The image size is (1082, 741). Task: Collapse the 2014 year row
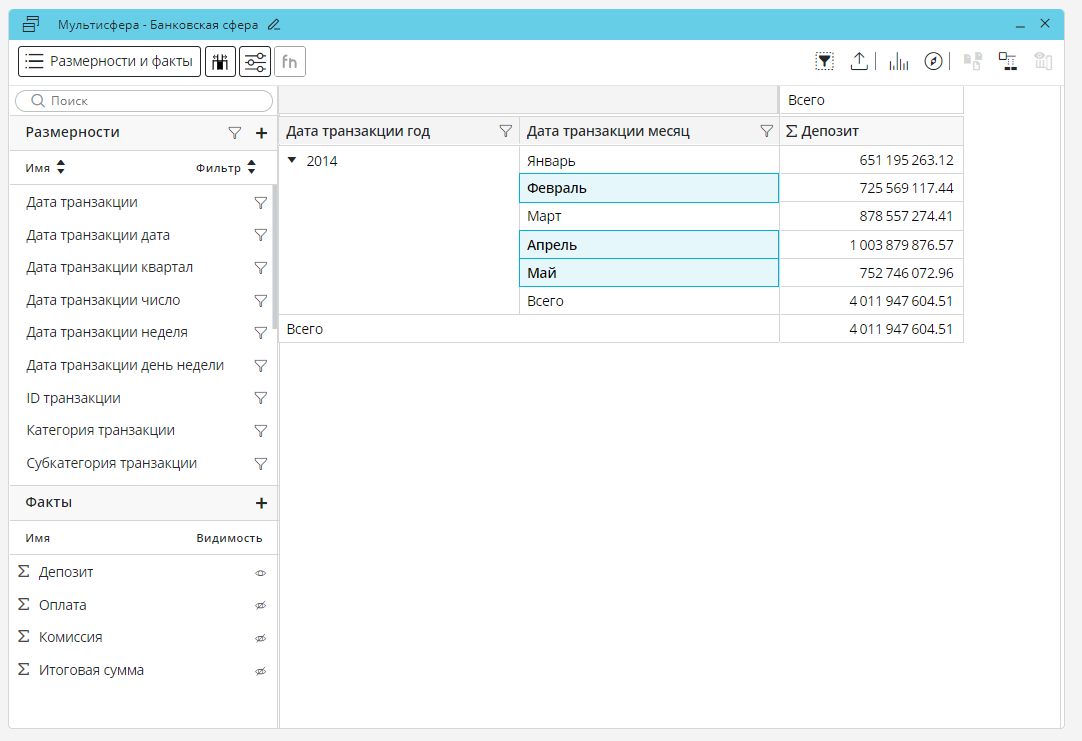point(292,160)
